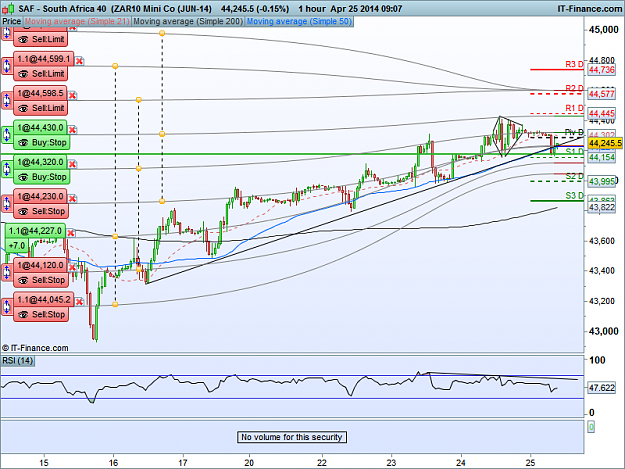Click the S3 D pivot value 43,822
Screen dimensions: 625x469
click(602, 207)
